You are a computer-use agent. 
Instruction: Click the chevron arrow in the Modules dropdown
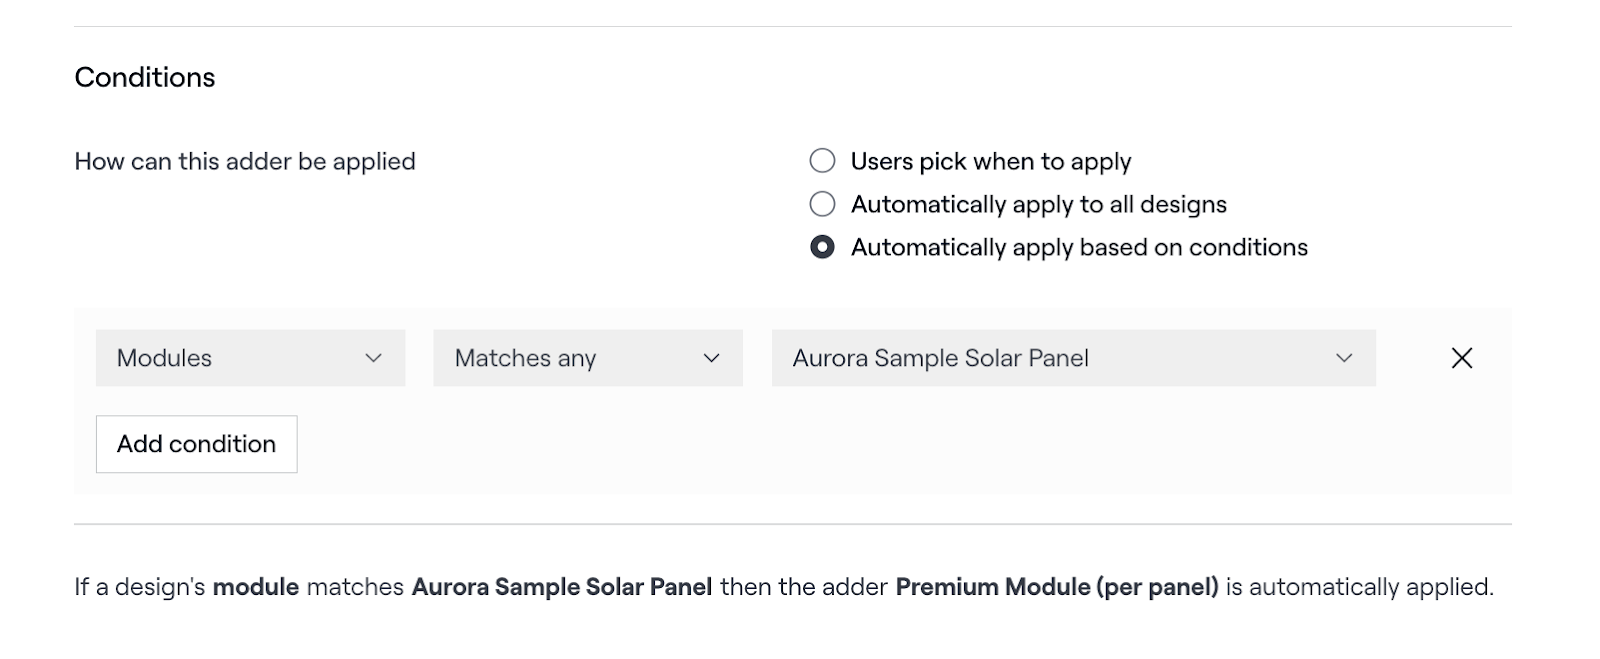pos(374,358)
